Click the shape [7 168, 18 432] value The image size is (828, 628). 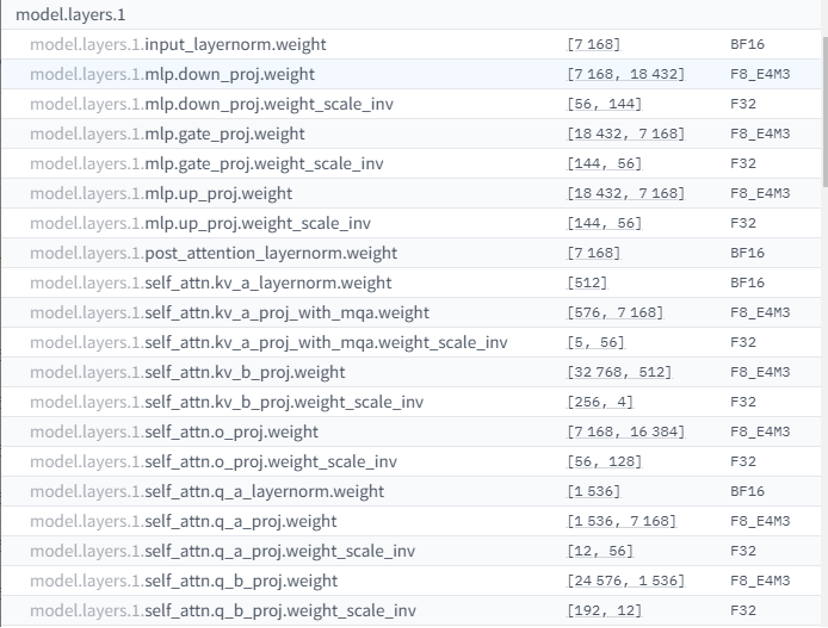[626, 74]
